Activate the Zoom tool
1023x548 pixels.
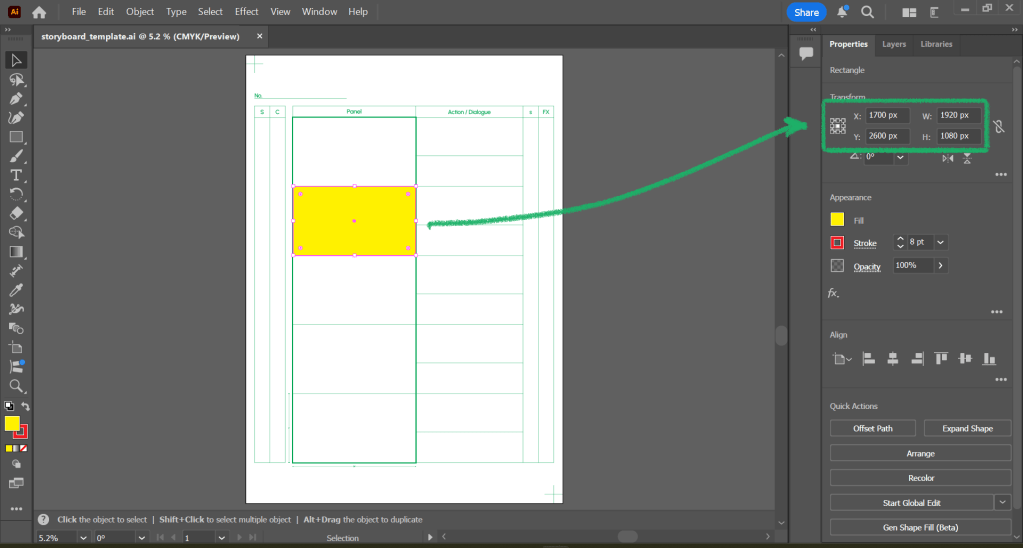(16, 385)
